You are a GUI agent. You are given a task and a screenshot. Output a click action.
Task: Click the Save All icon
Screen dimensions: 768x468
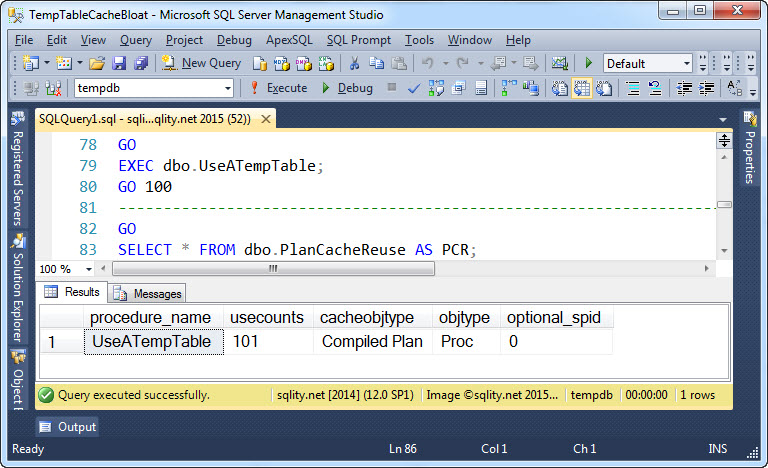coord(141,63)
